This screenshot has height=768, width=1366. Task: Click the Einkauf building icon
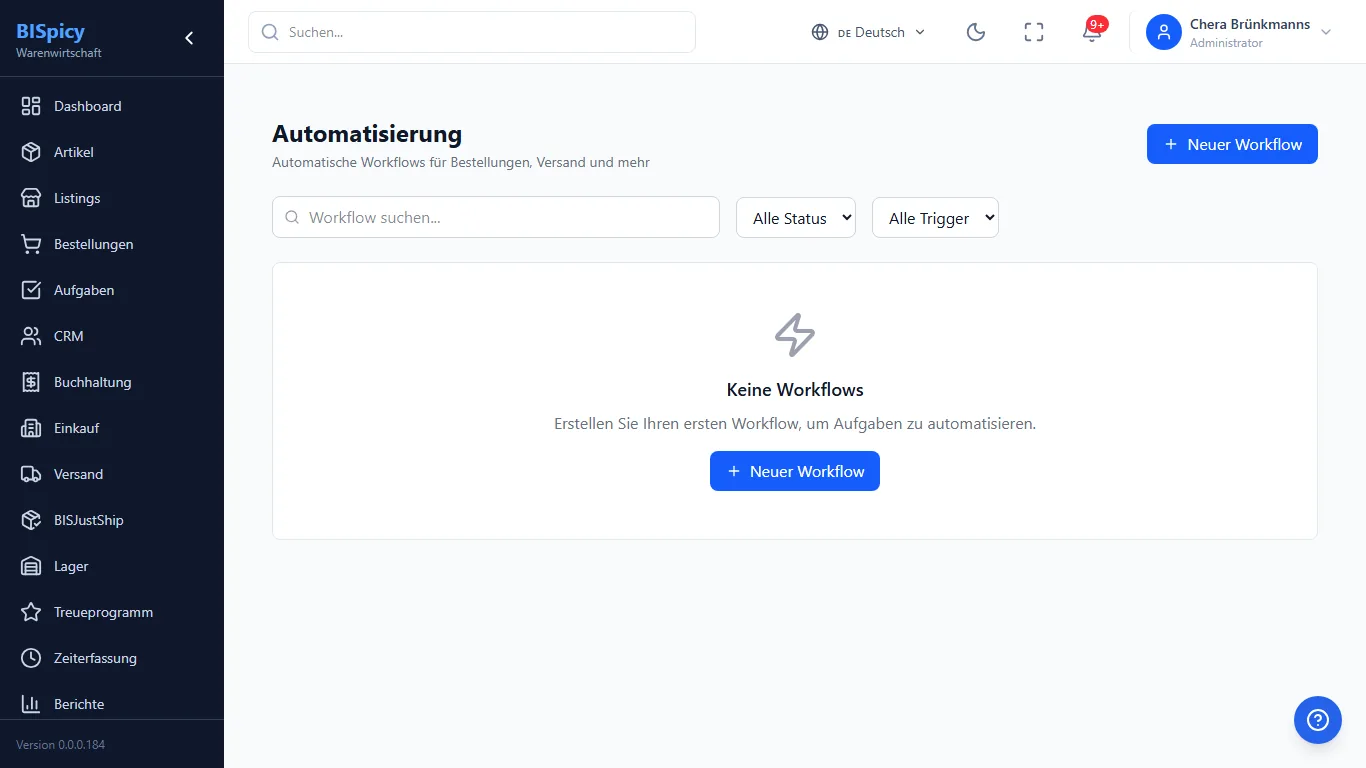[31, 428]
